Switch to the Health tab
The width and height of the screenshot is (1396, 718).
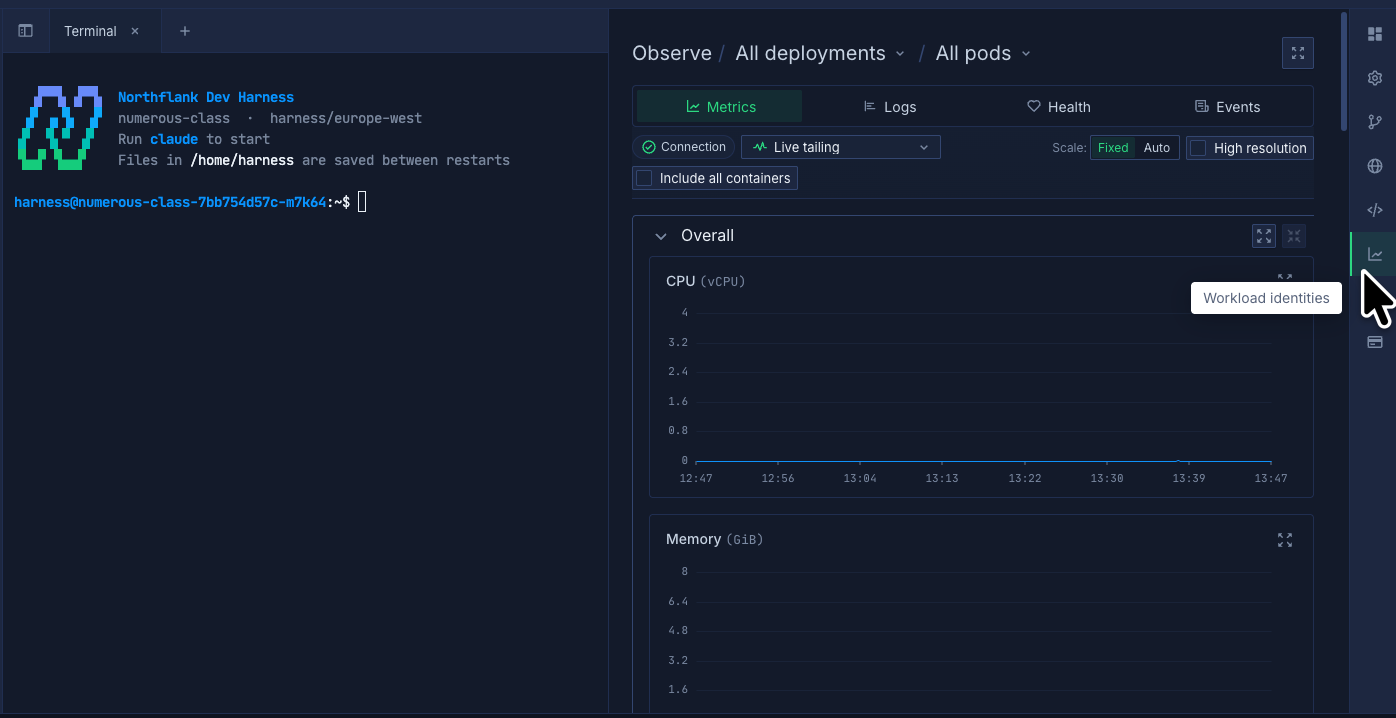(1059, 107)
